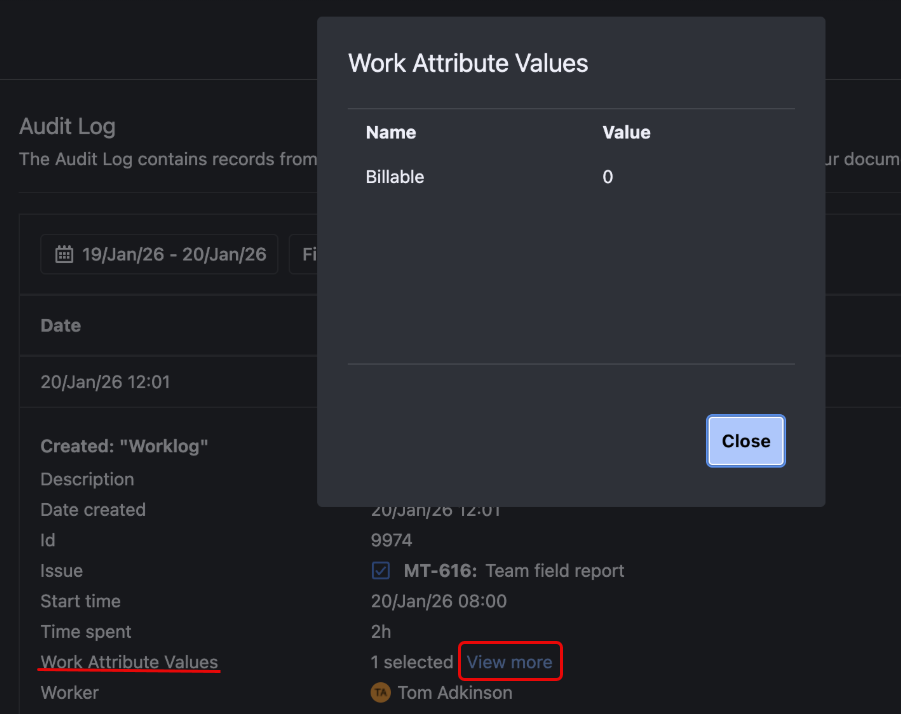Image resolution: width=901 pixels, height=714 pixels.
Task: Click the Name column header in the dialog
Action: point(390,132)
